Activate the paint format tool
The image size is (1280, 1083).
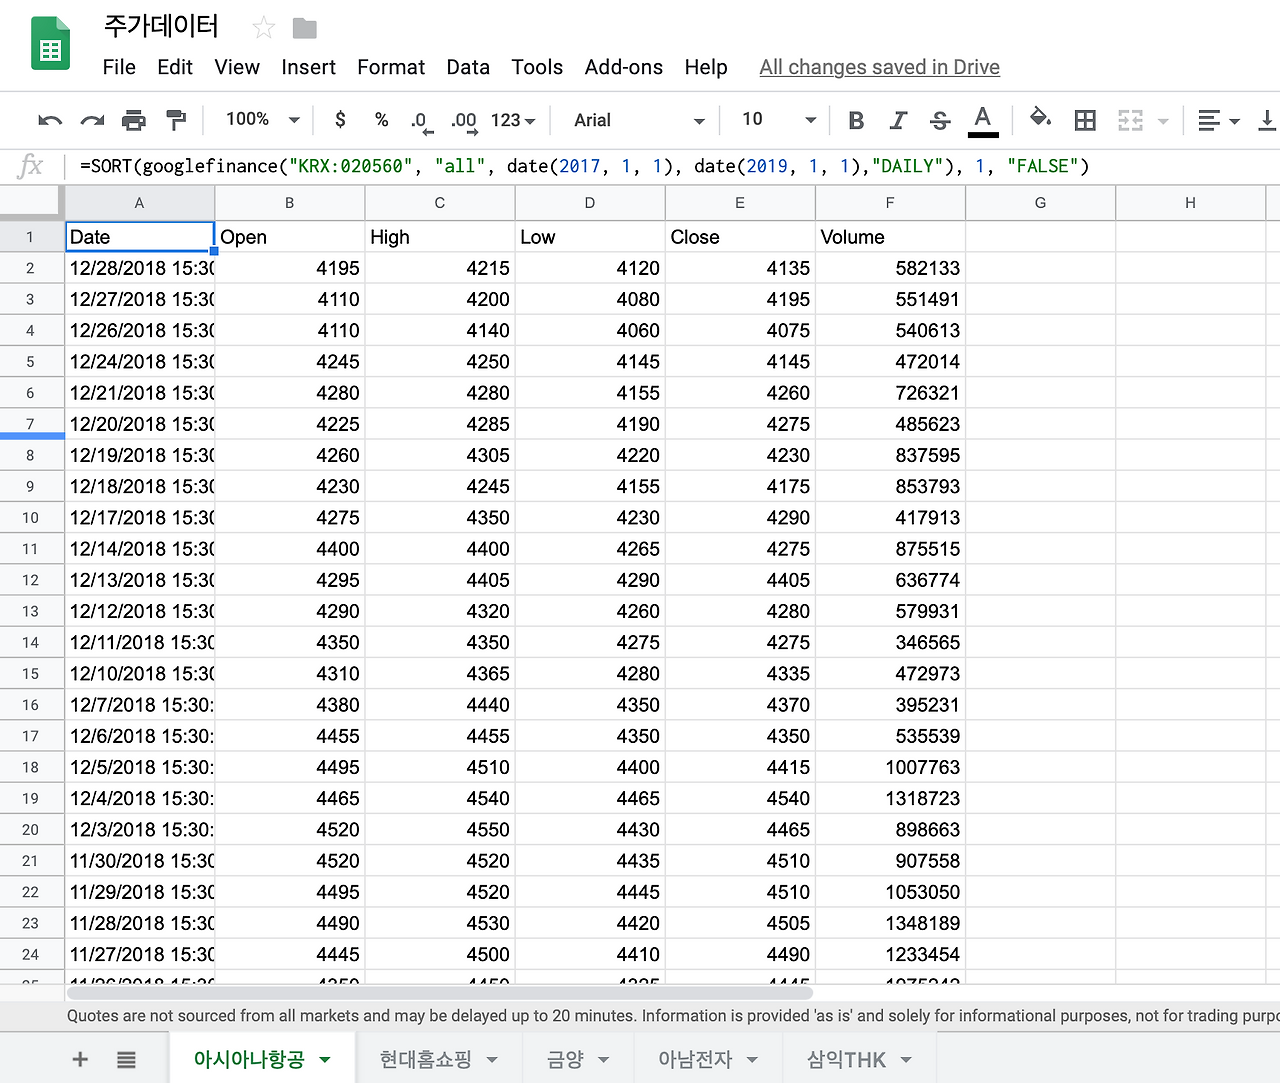(176, 121)
